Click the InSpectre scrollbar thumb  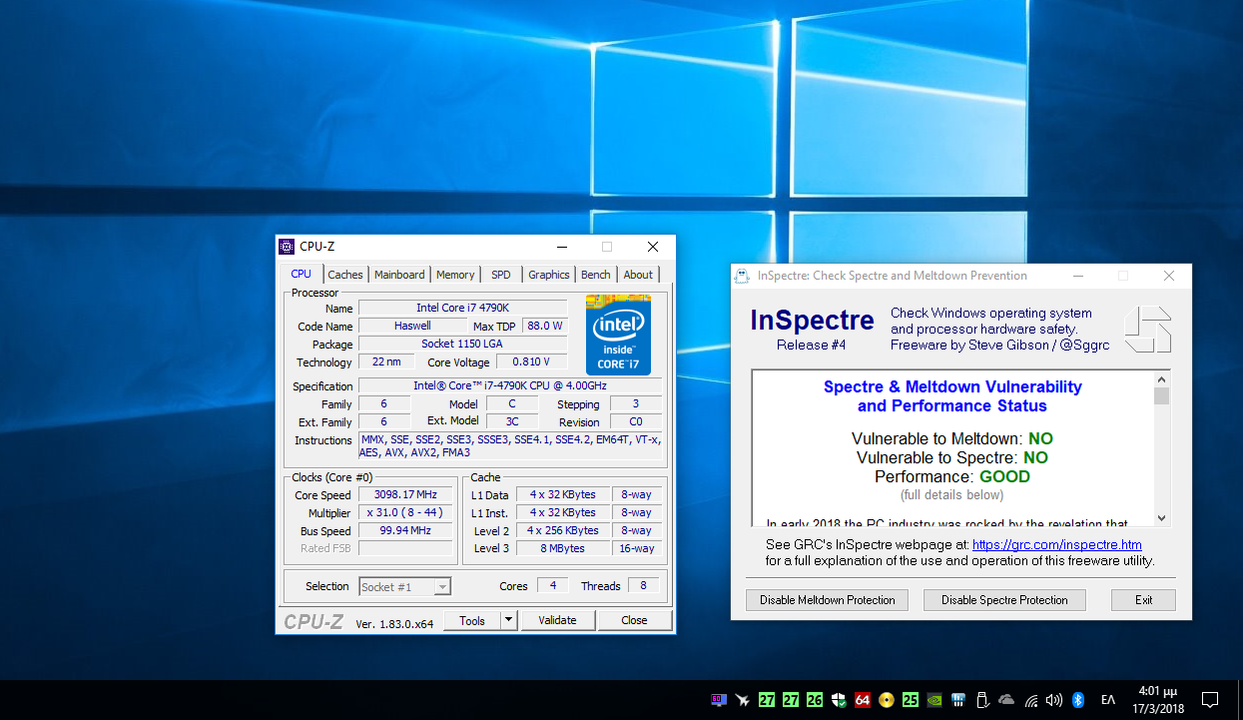click(1161, 396)
